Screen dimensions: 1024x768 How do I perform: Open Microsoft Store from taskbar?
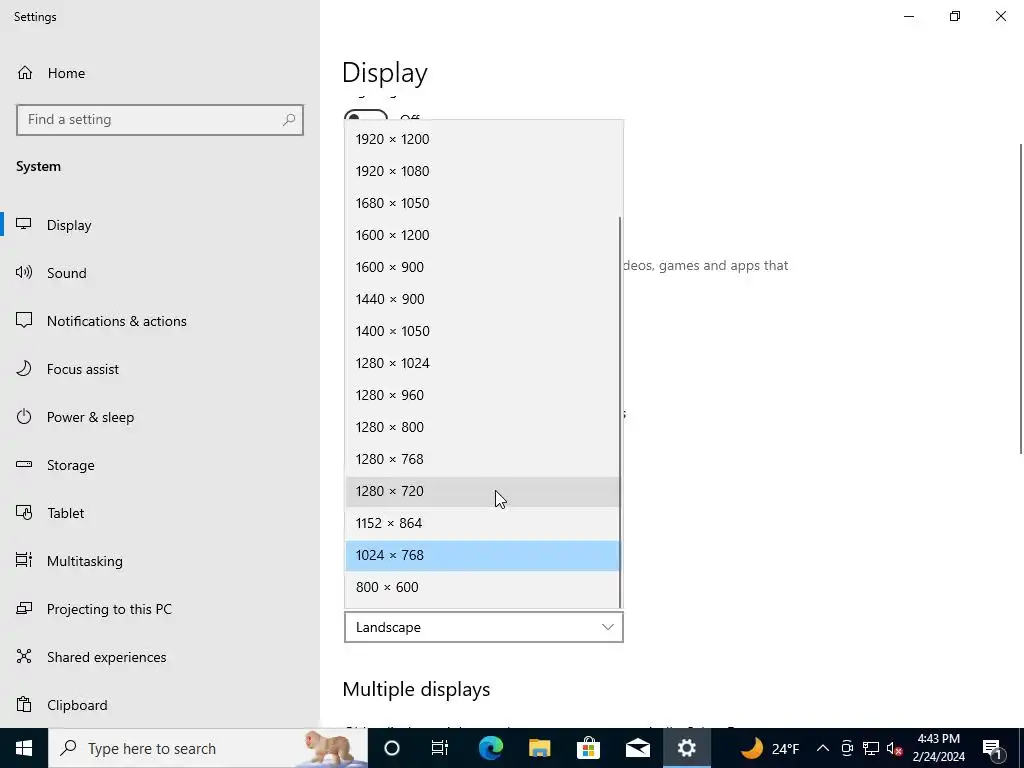click(x=588, y=748)
